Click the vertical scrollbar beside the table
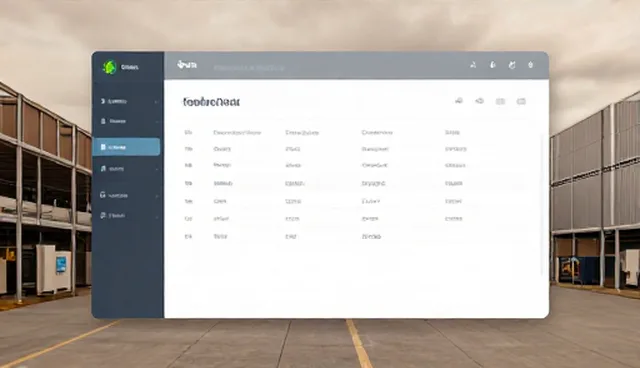 pyautogui.click(x=542, y=204)
